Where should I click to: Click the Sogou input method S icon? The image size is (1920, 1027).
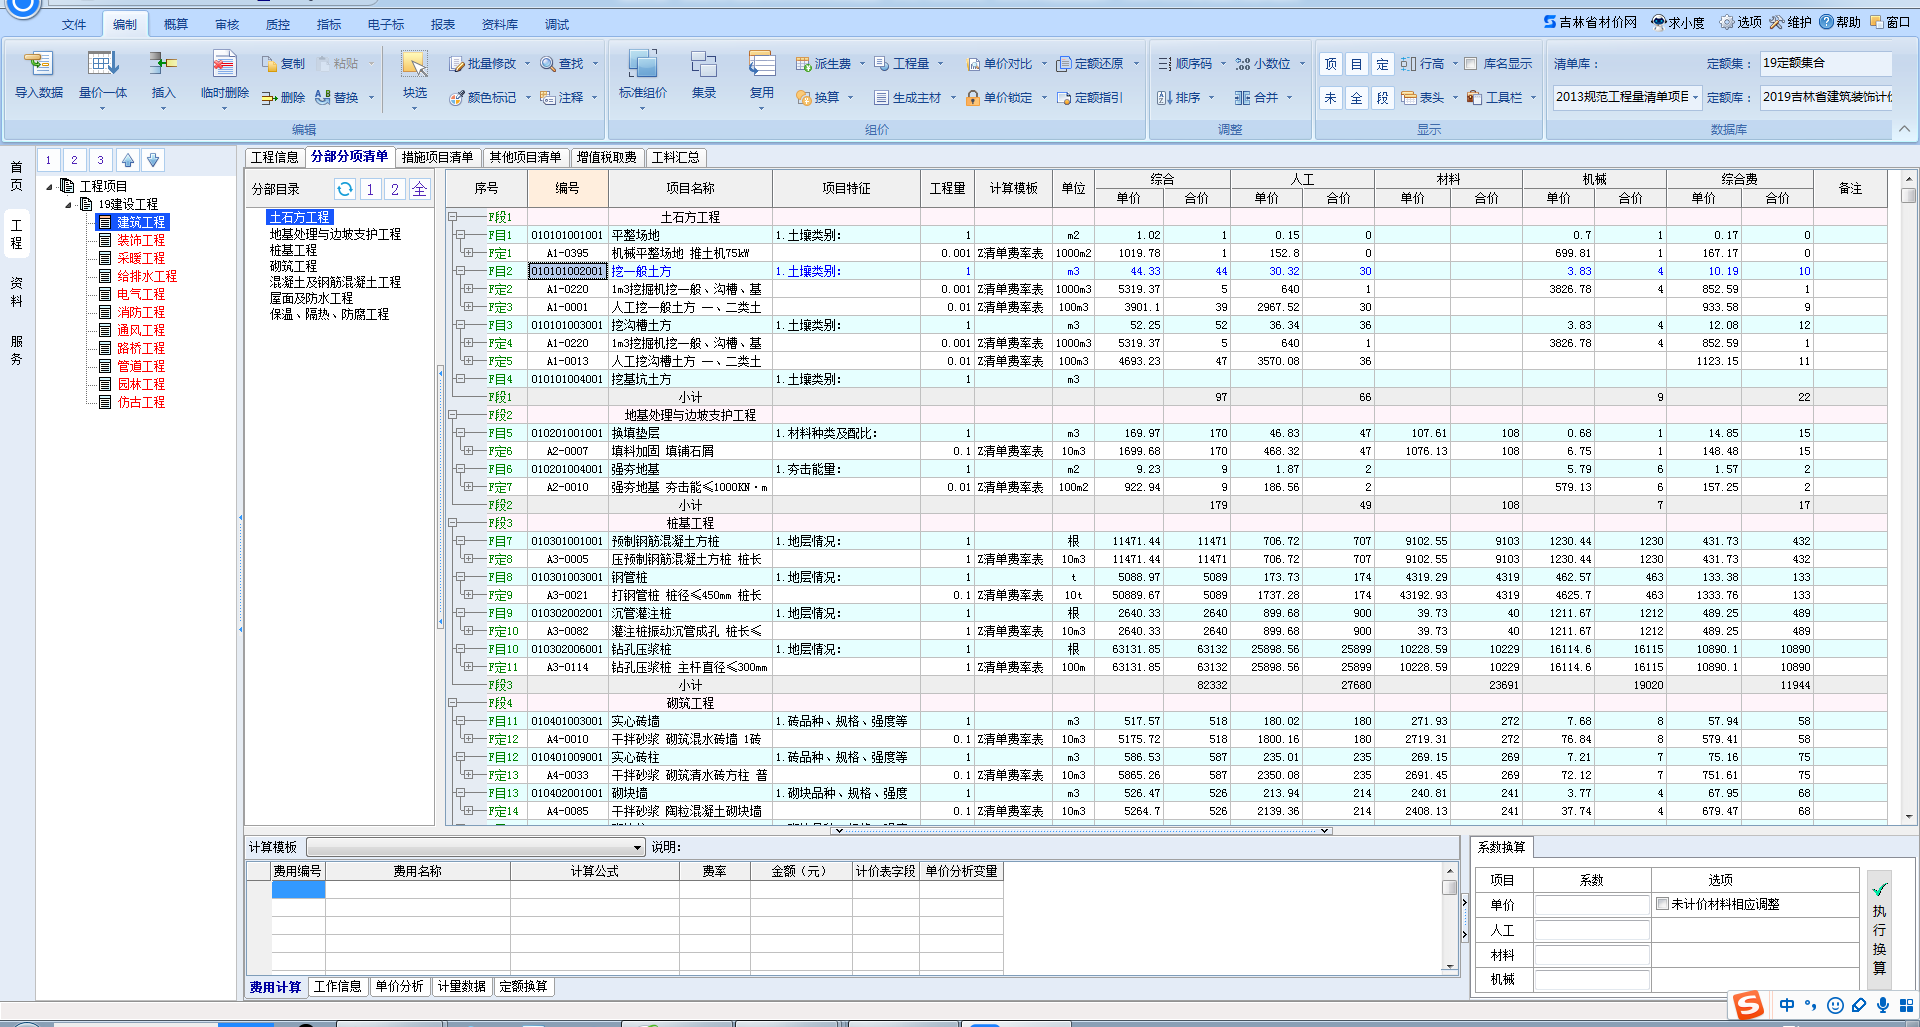click(x=1748, y=1005)
